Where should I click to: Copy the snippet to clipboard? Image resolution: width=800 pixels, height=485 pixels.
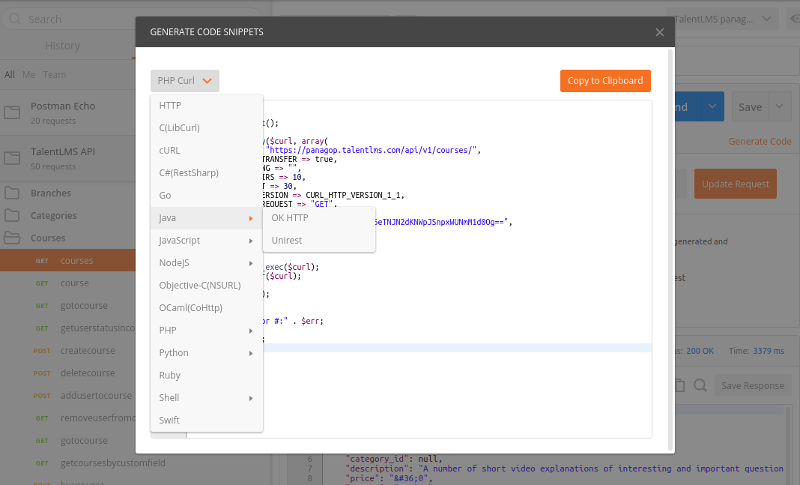tap(605, 81)
